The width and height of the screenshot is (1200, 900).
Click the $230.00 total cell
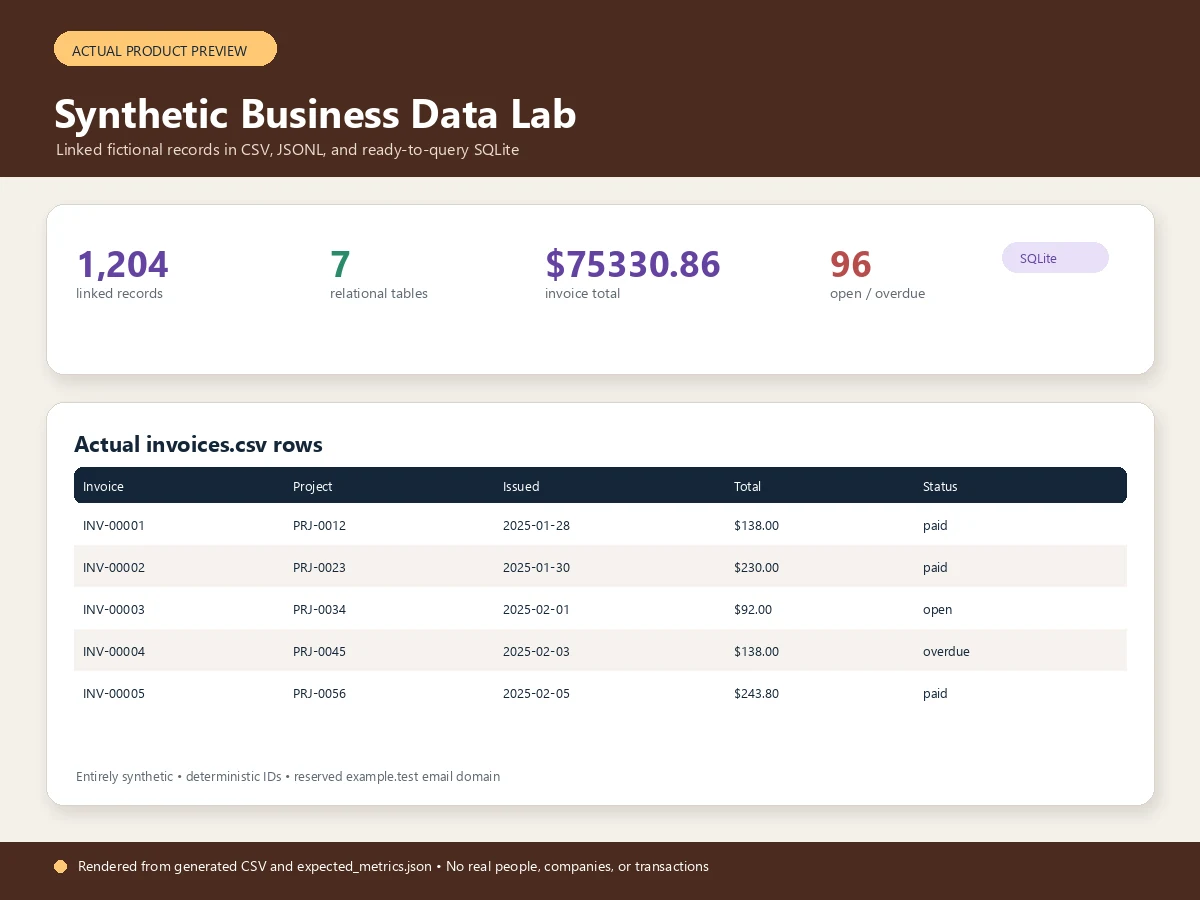[x=756, y=567]
